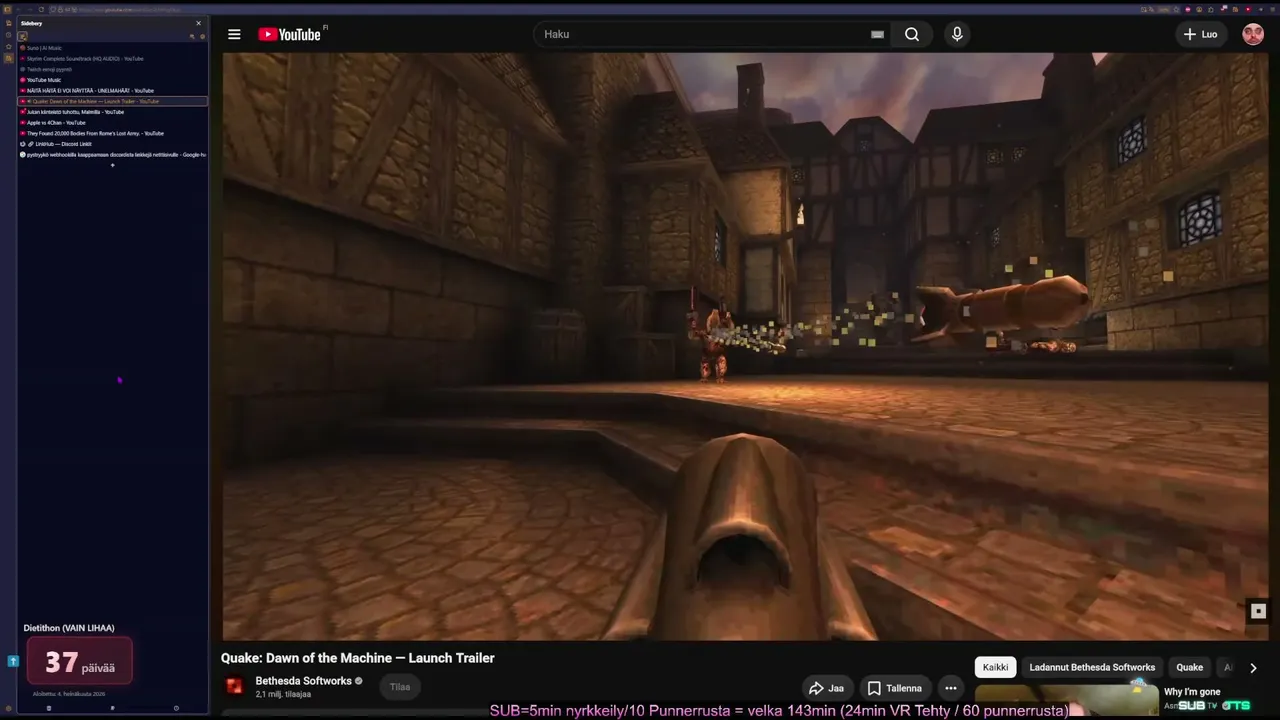Click the Luo create button

pyautogui.click(x=1200, y=34)
